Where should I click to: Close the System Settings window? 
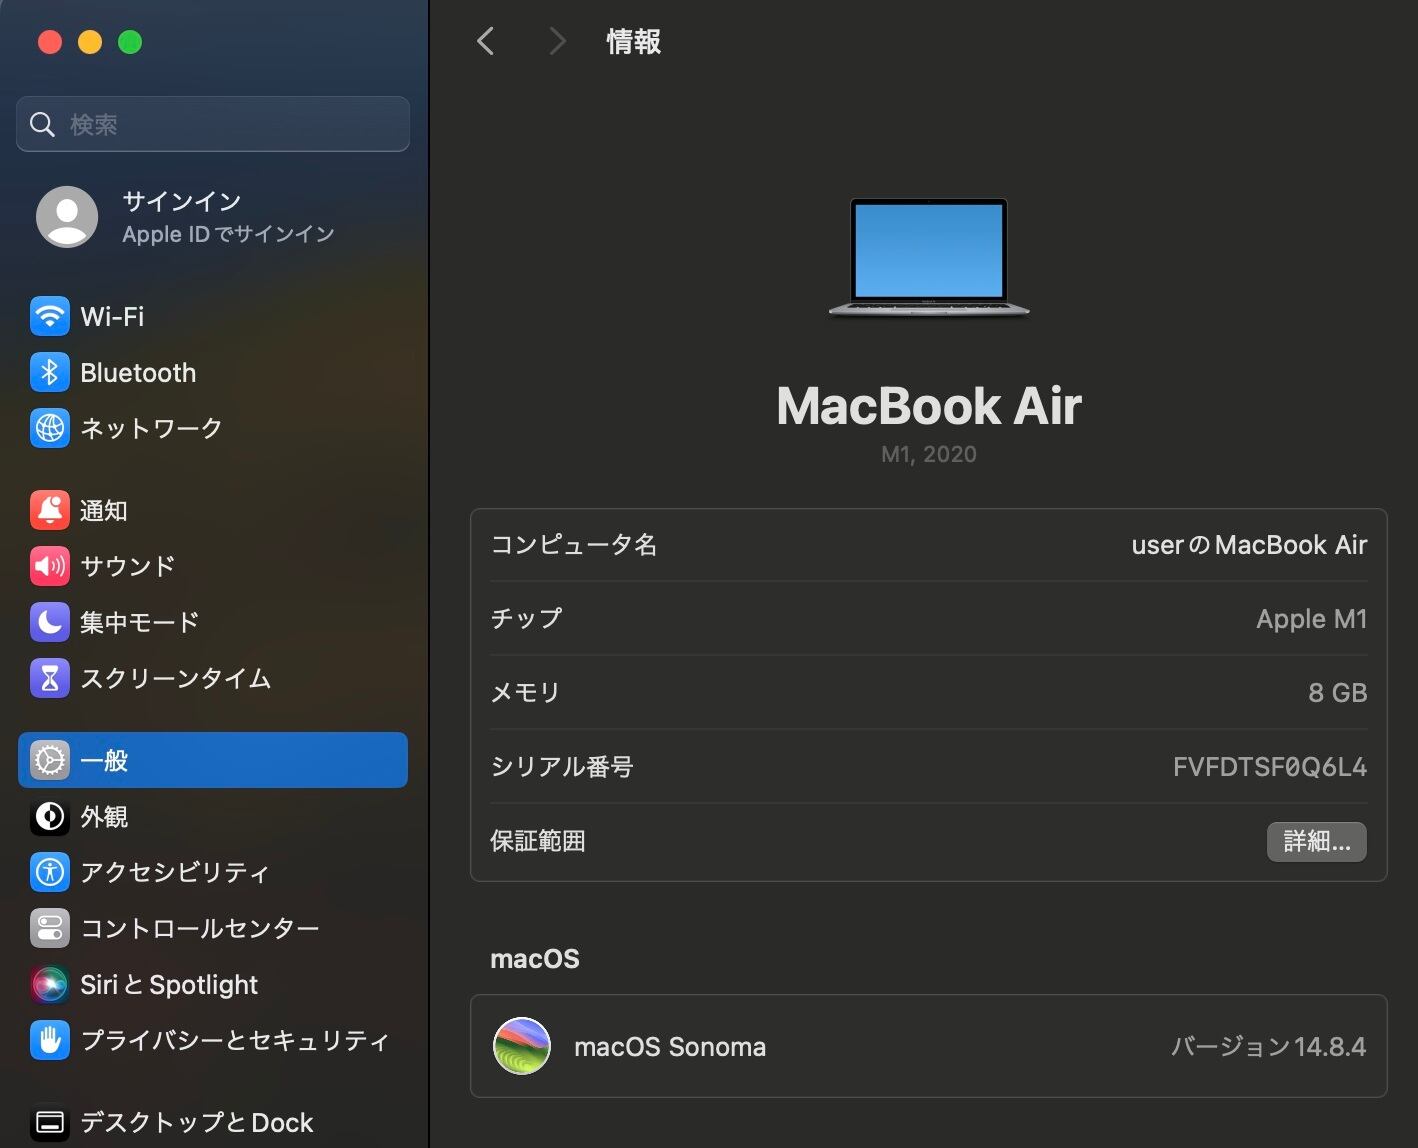[50, 42]
